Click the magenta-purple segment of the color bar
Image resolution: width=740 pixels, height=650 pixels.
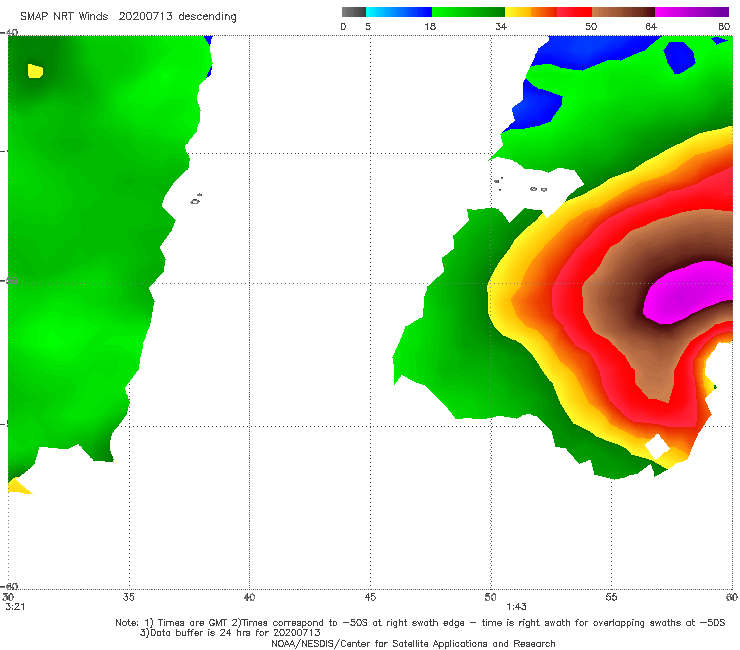[x=692, y=12]
